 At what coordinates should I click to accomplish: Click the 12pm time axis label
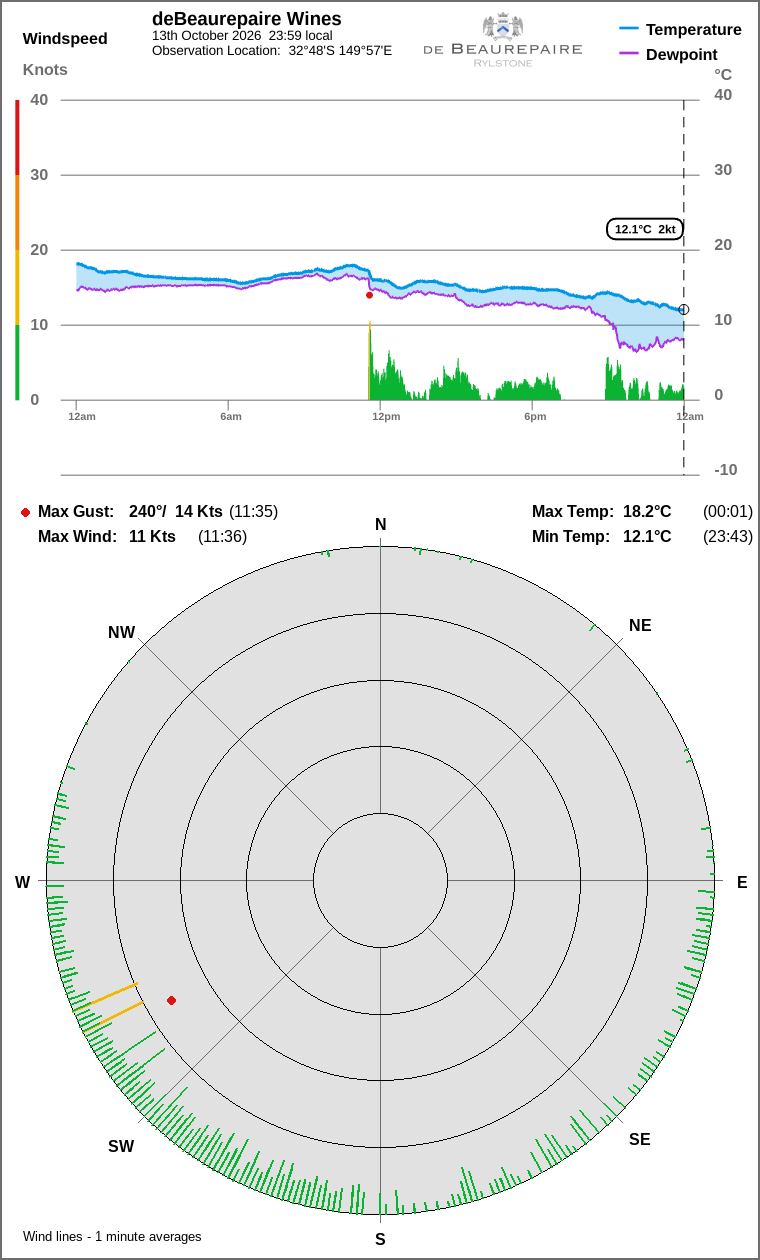(x=386, y=416)
